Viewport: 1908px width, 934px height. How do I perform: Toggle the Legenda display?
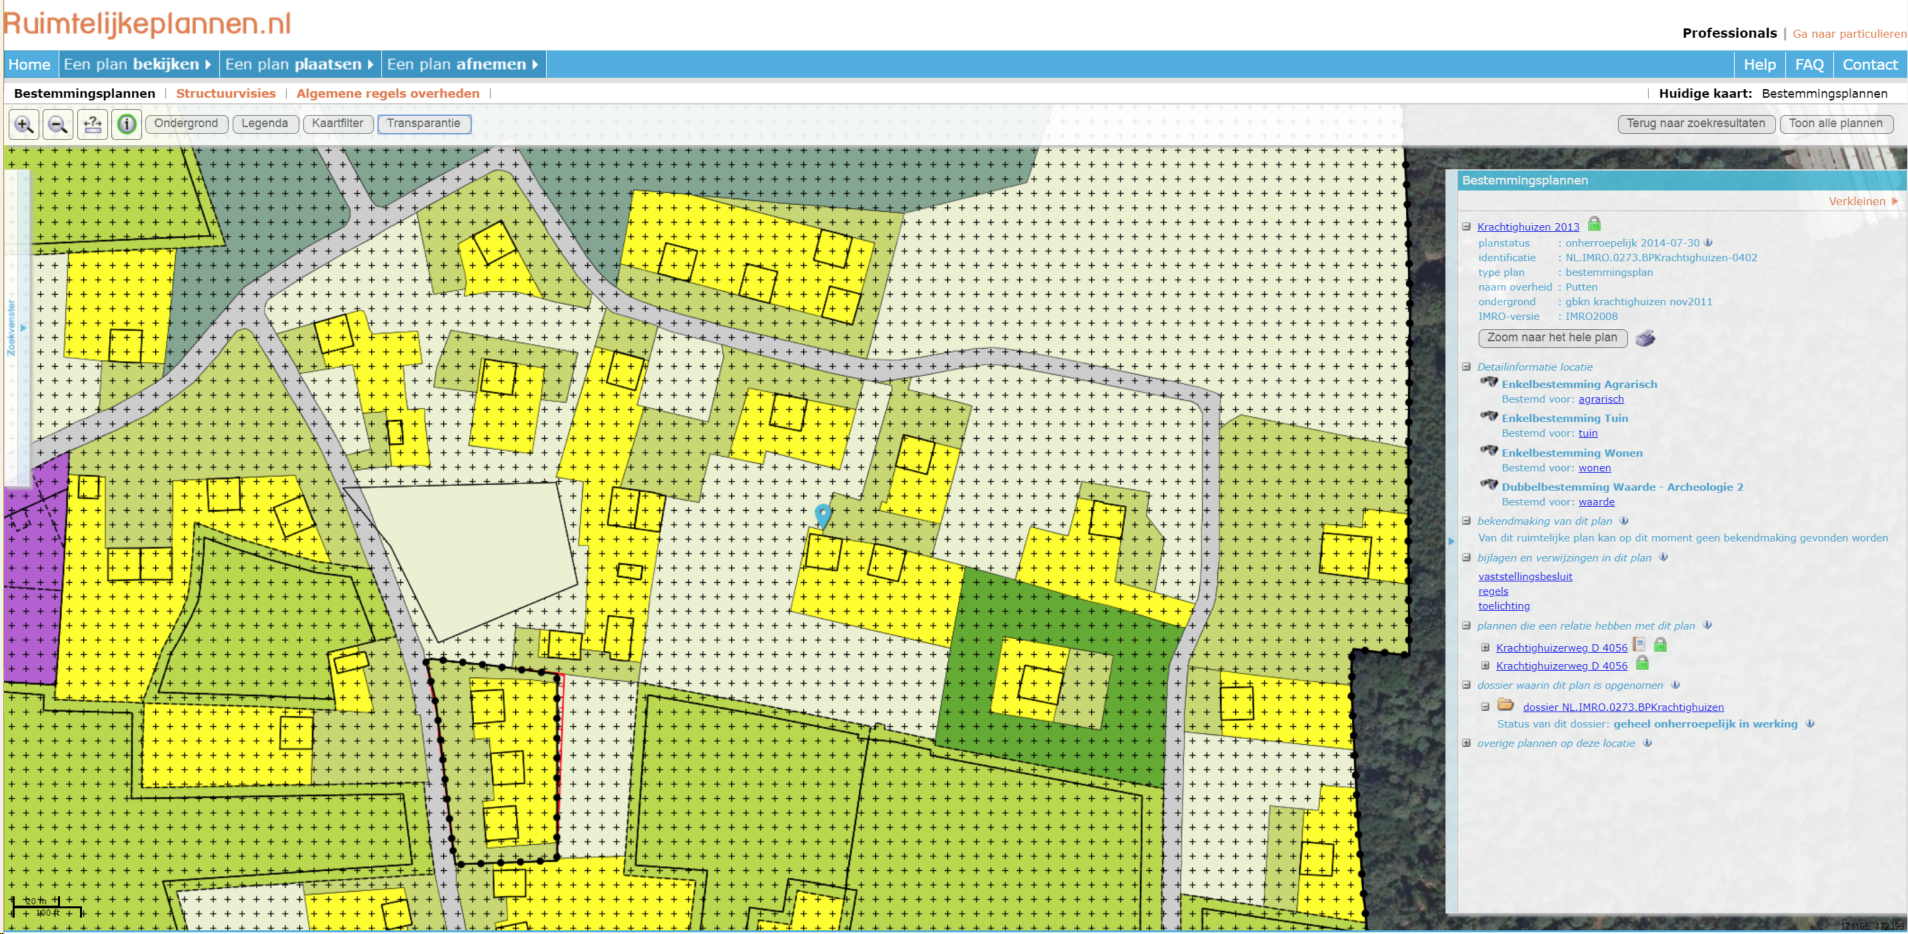click(x=265, y=124)
